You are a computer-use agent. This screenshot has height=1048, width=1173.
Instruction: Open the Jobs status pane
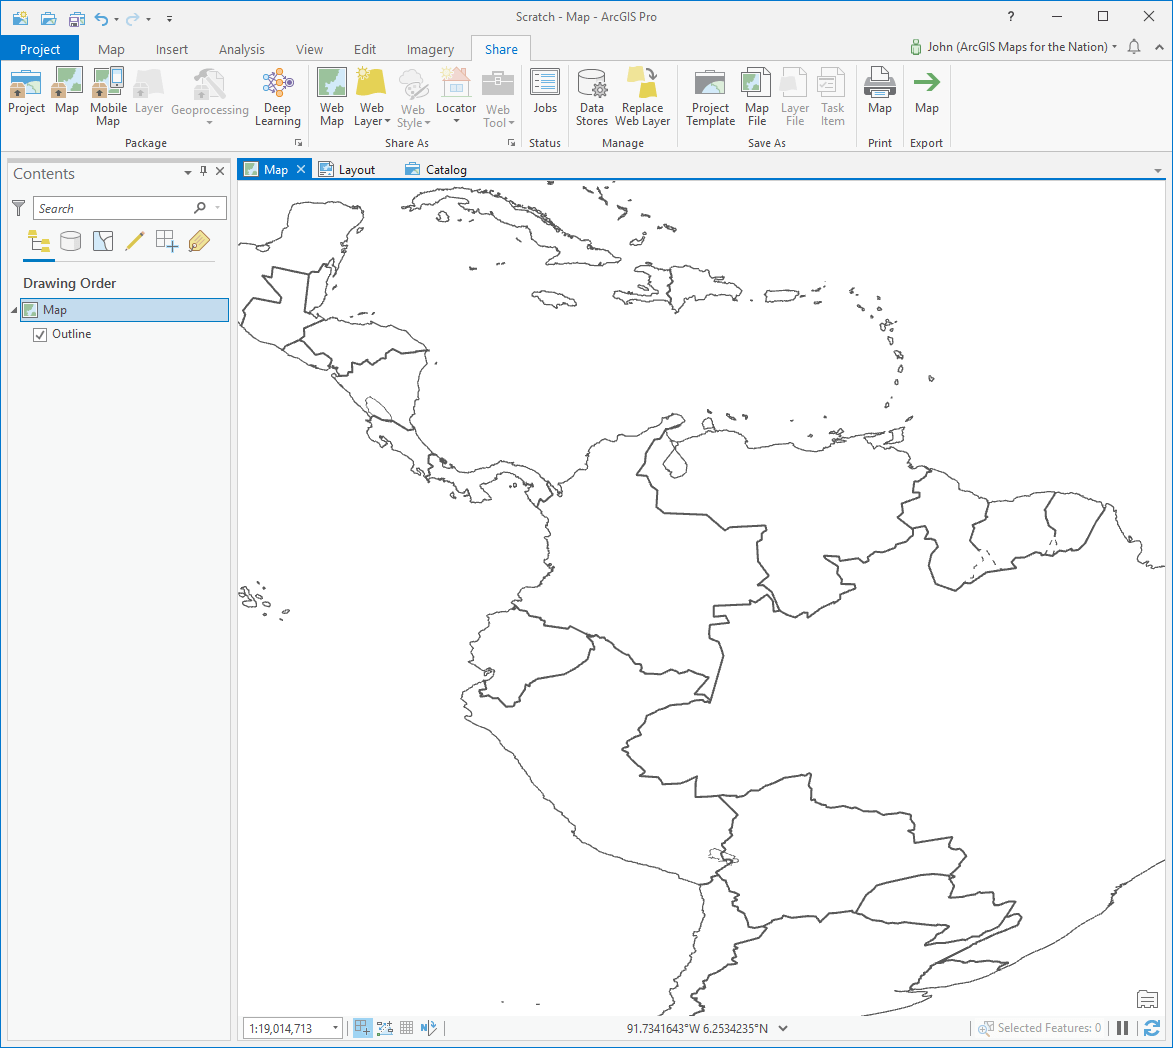pos(545,91)
